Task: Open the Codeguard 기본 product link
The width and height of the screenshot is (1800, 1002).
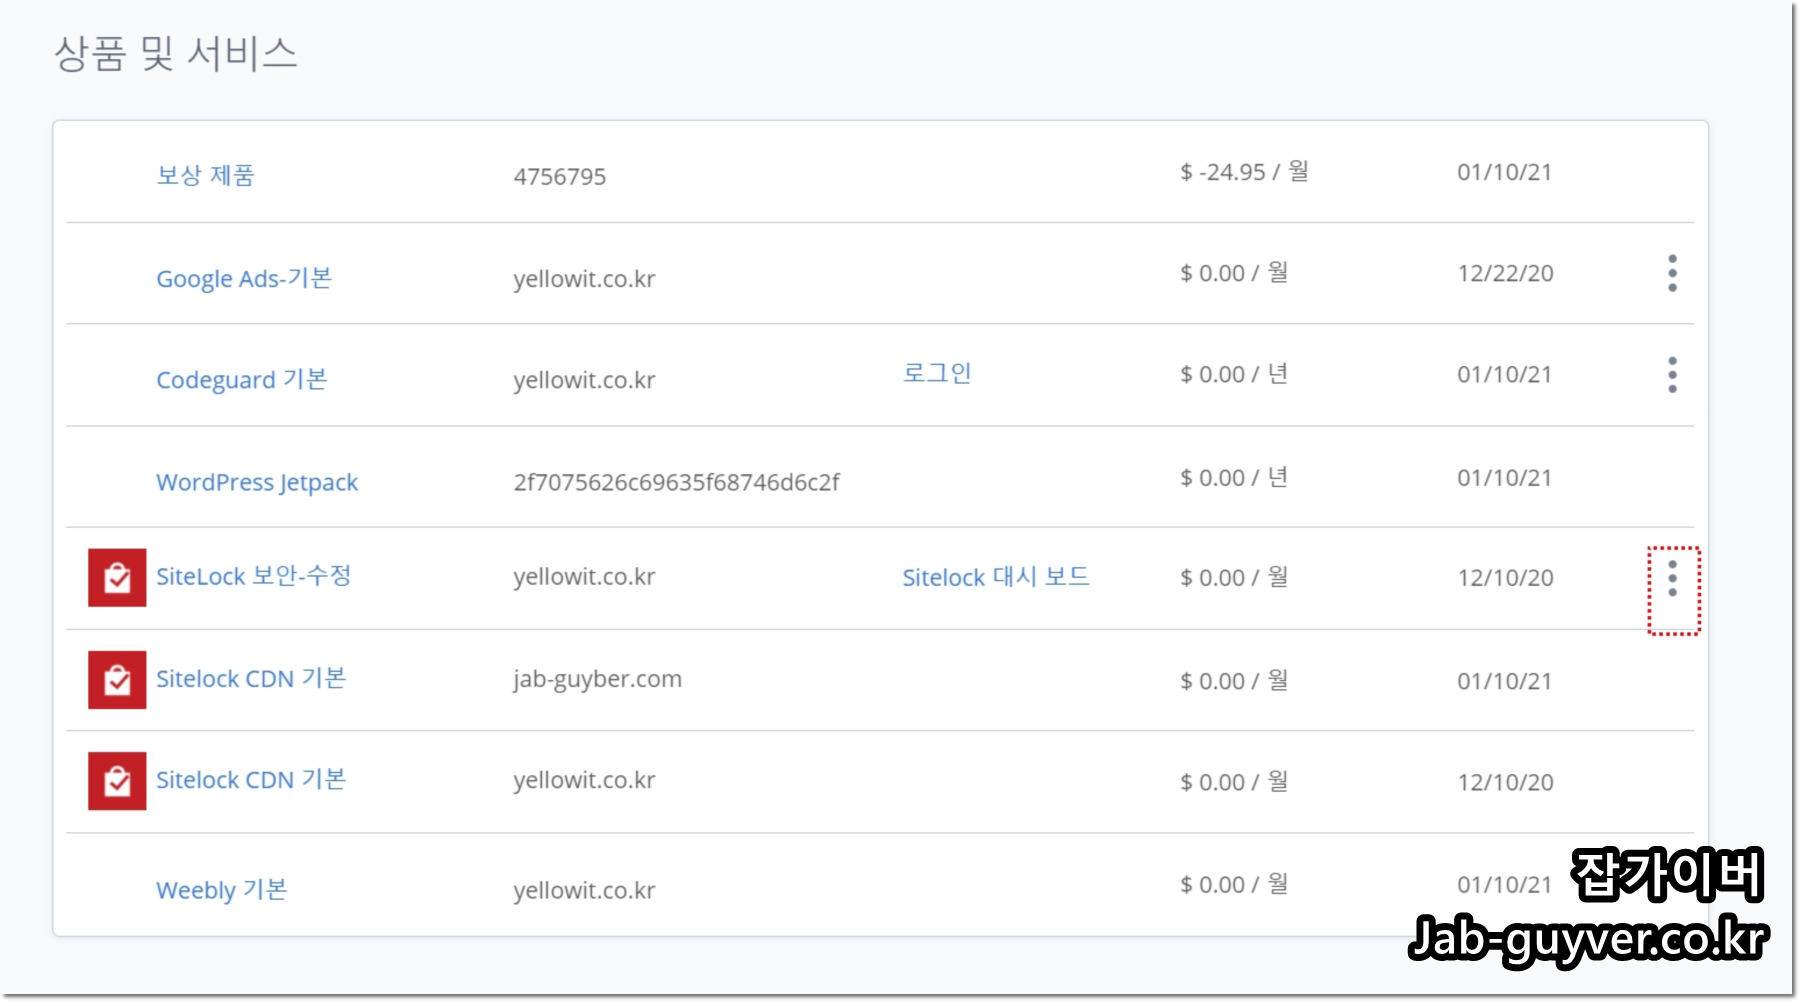Action: point(242,380)
